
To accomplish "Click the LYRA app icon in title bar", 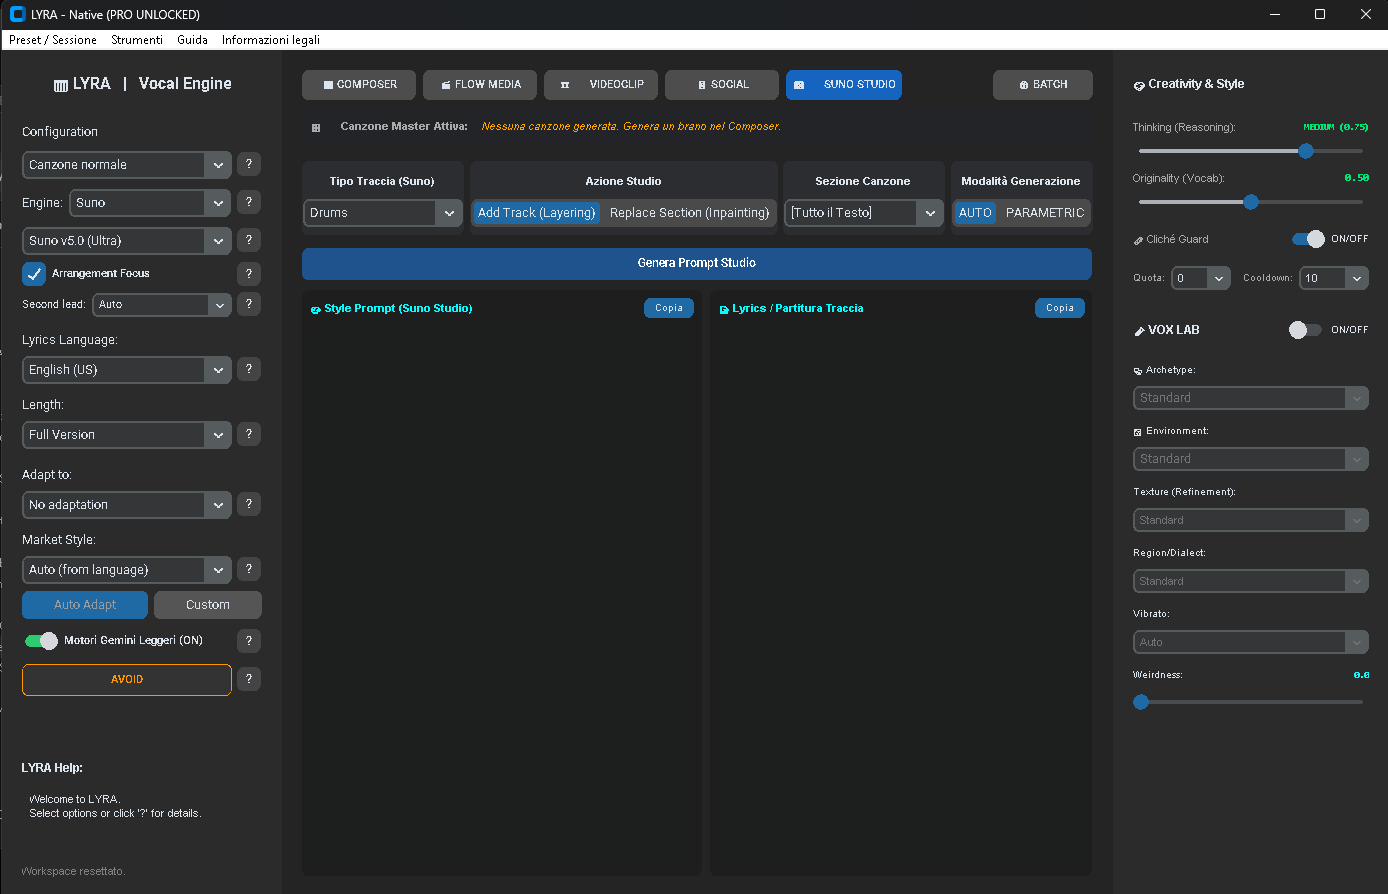I will pos(17,14).
